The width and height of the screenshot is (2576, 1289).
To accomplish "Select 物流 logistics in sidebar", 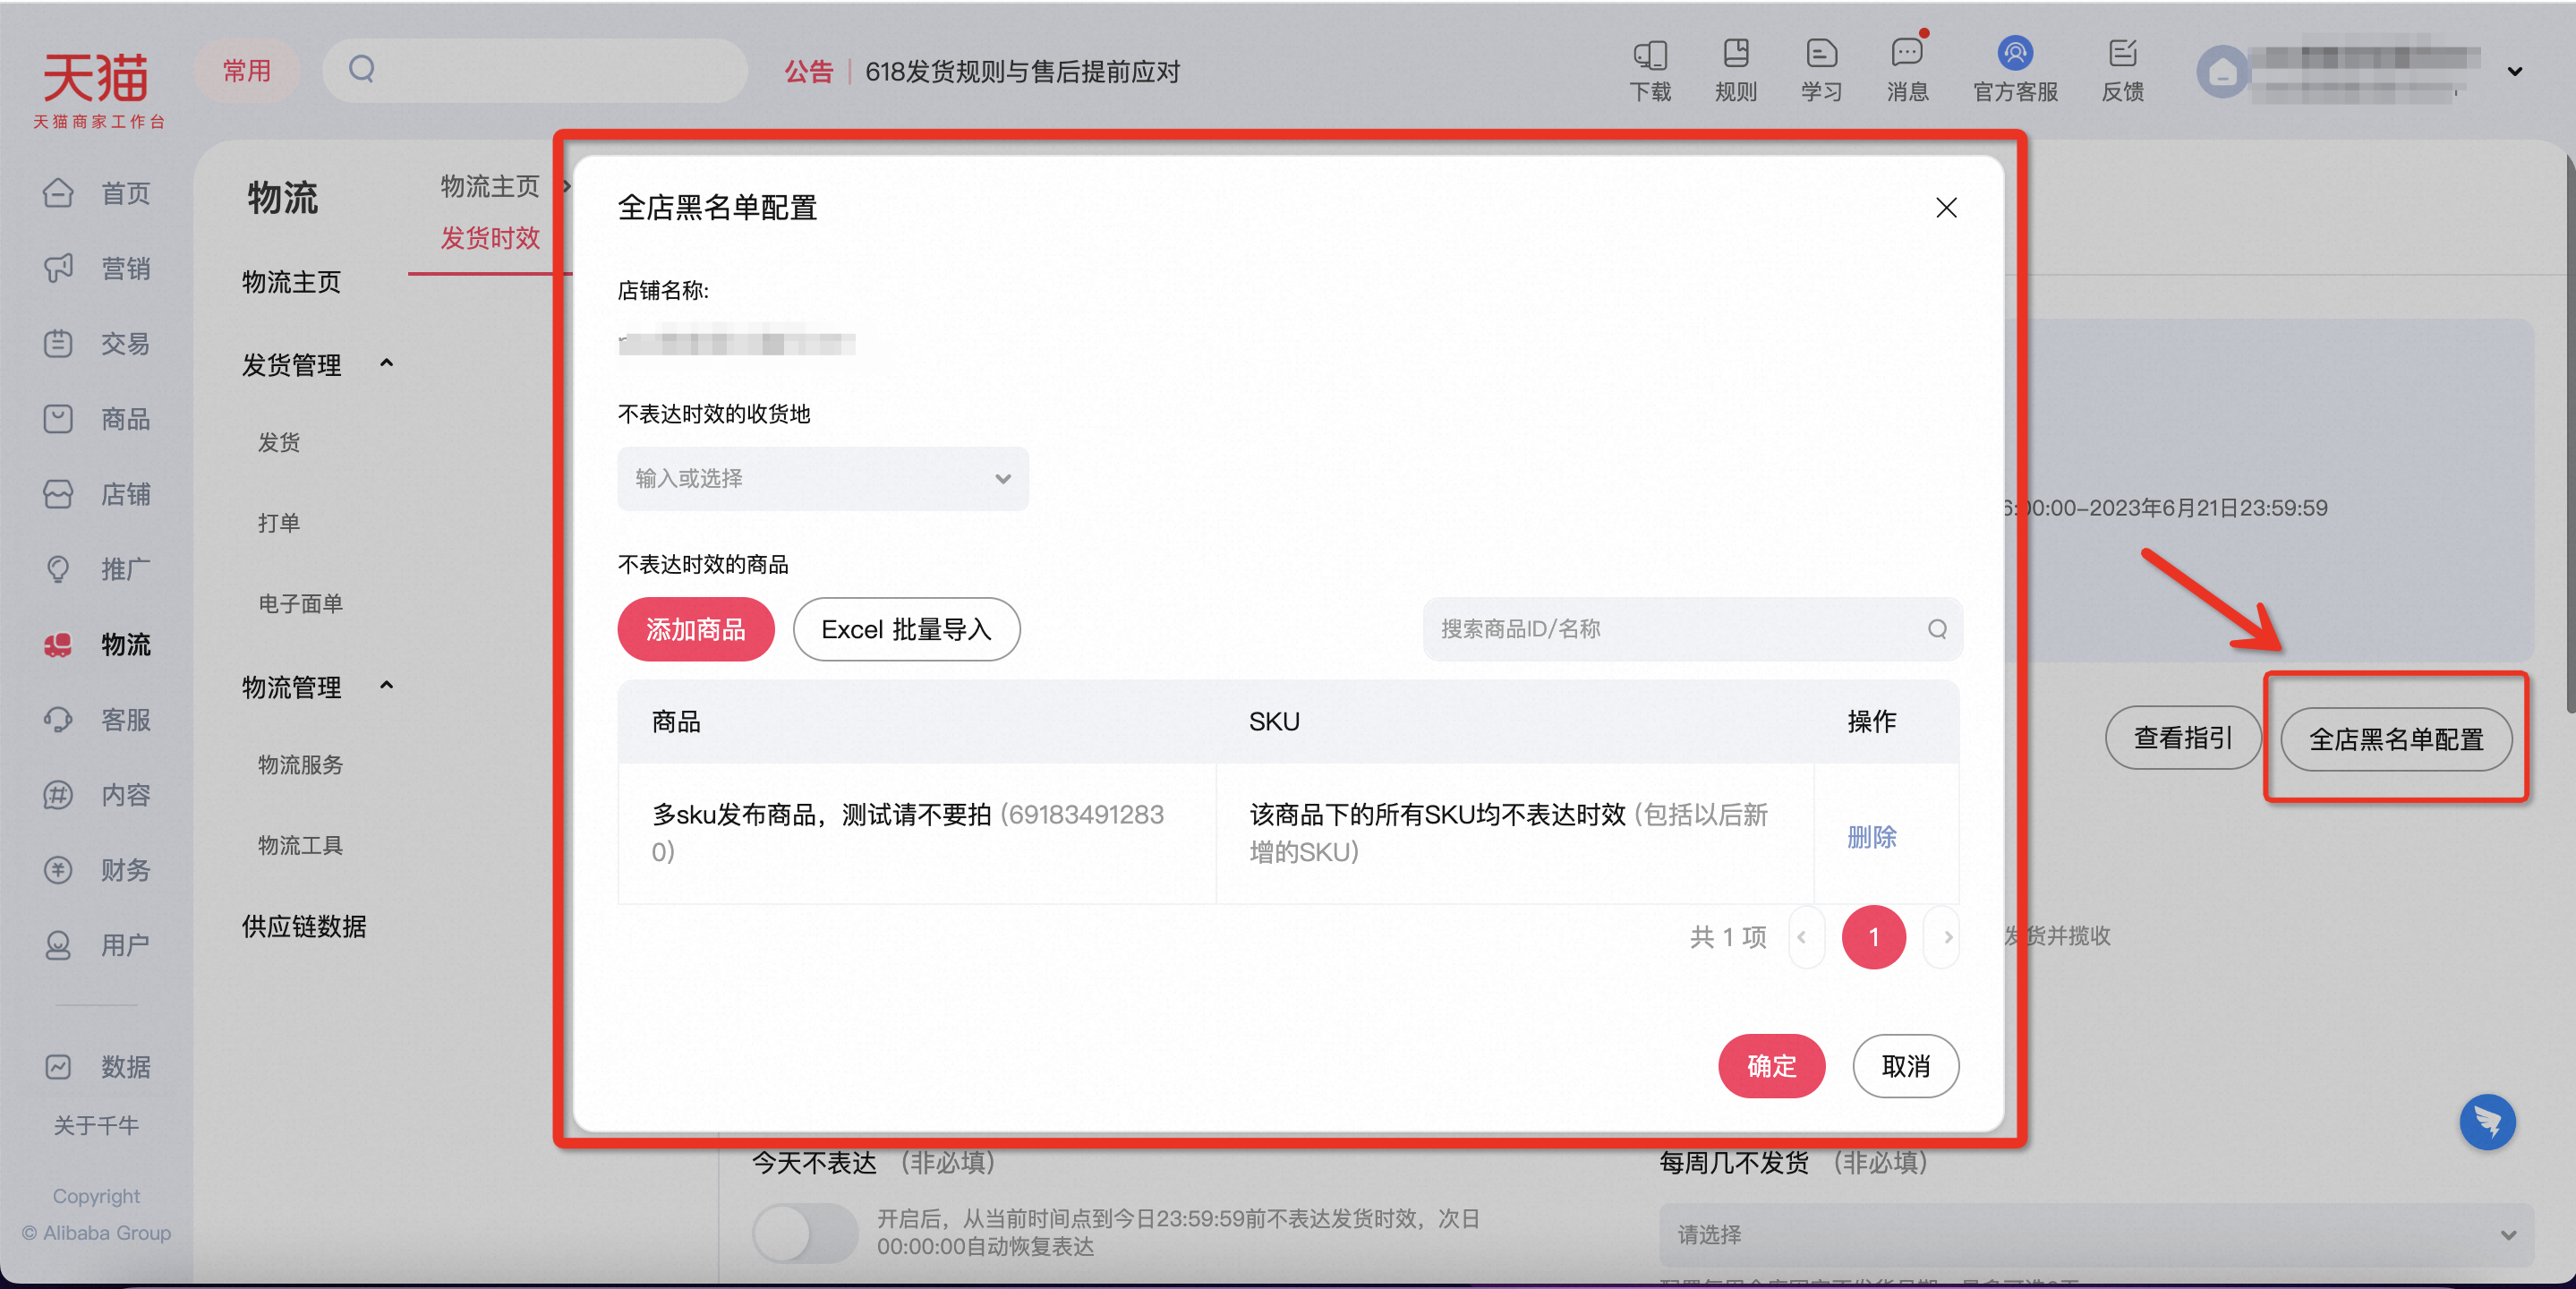I will pos(98,644).
